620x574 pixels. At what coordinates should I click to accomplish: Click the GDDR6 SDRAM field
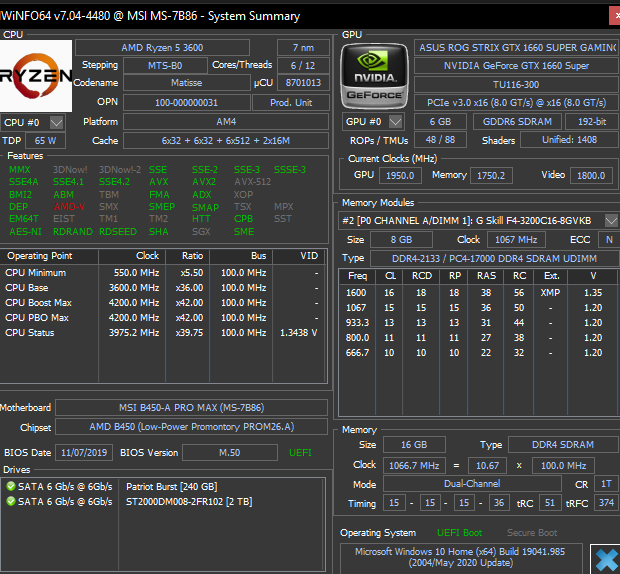pos(517,122)
